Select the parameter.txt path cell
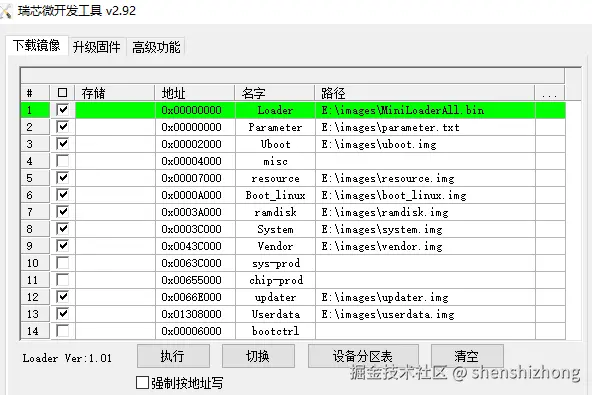592x395 pixels. point(426,127)
